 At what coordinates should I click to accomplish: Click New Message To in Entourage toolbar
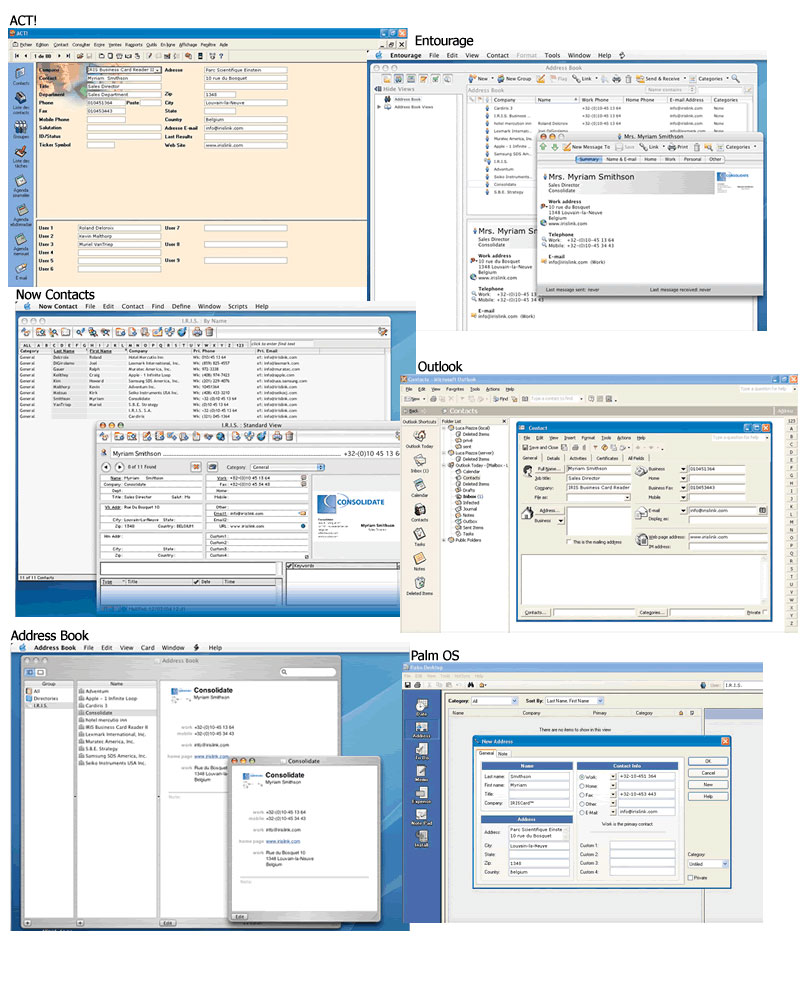589,147
